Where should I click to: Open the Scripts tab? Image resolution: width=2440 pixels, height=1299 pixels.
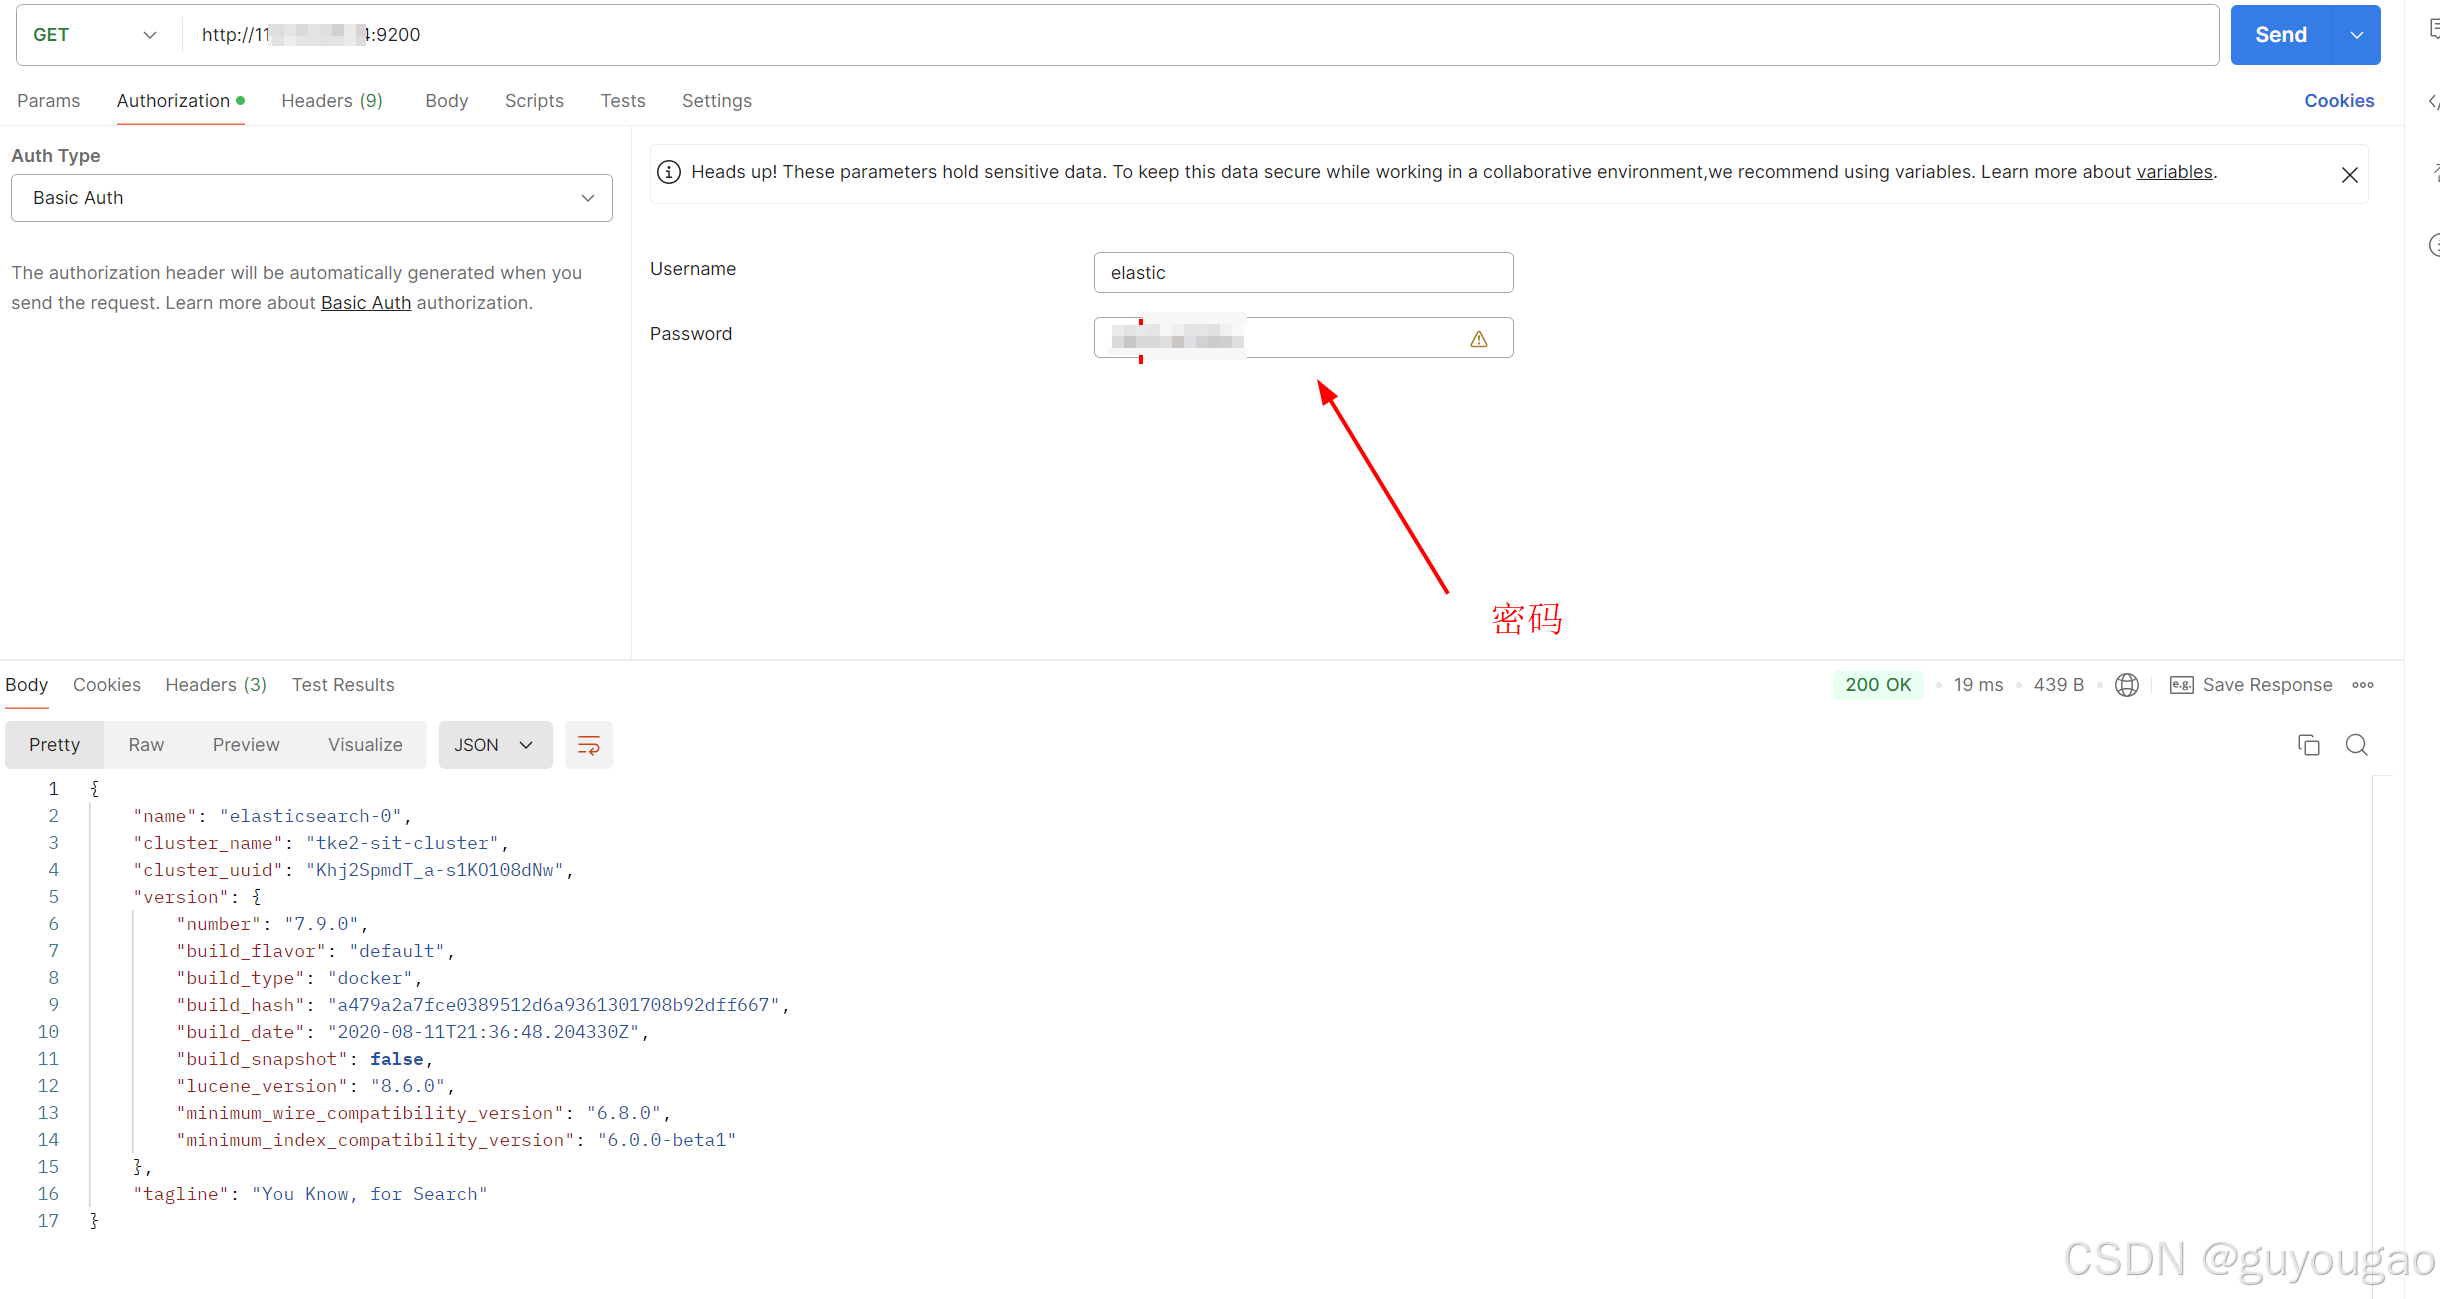pyautogui.click(x=534, y=101)
